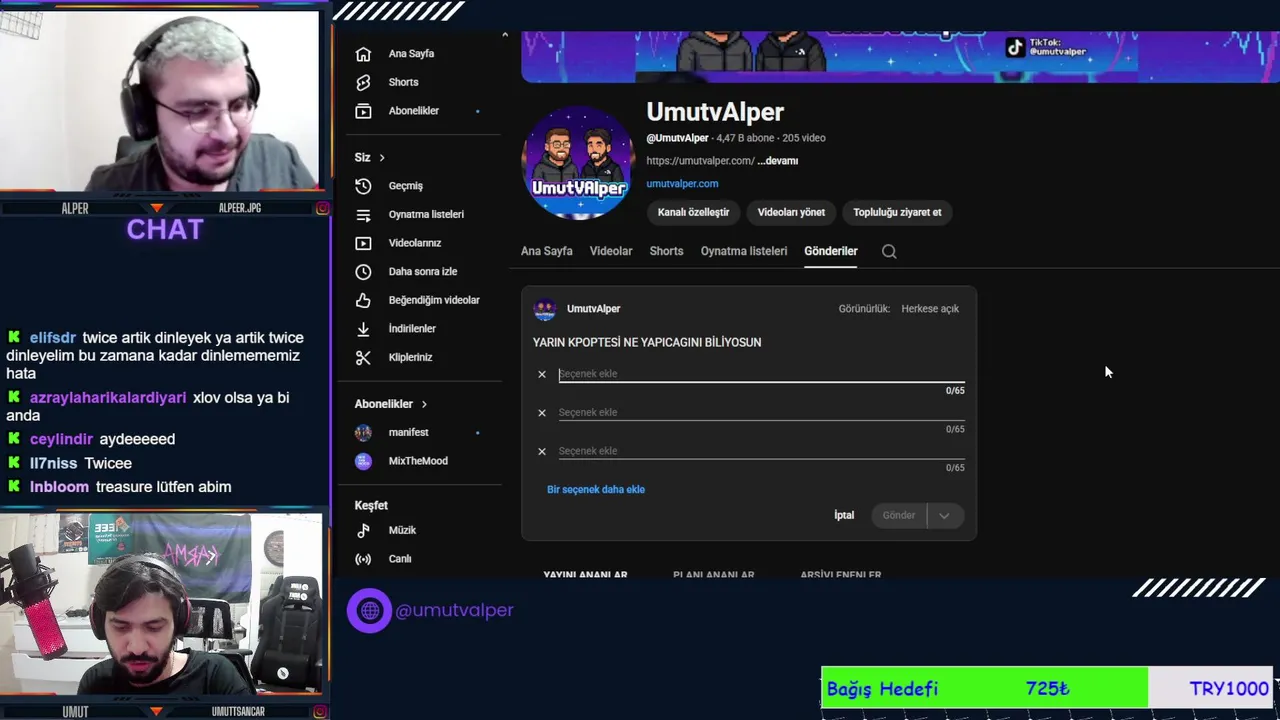
Task: Remove the first poll option with X
Action: click(542, 374)
